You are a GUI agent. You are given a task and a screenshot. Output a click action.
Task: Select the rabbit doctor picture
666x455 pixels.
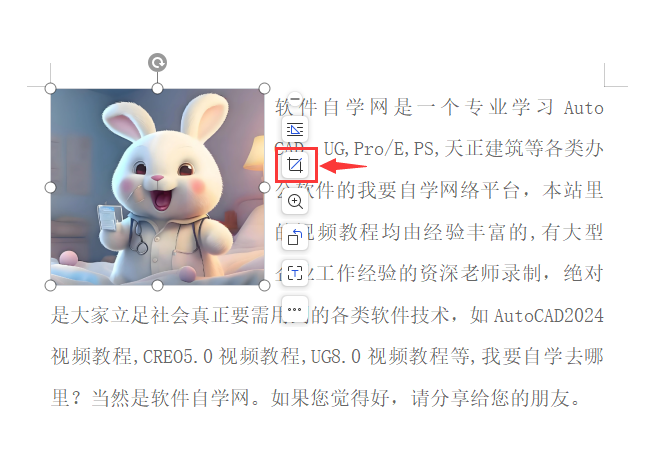pos(157,187)
